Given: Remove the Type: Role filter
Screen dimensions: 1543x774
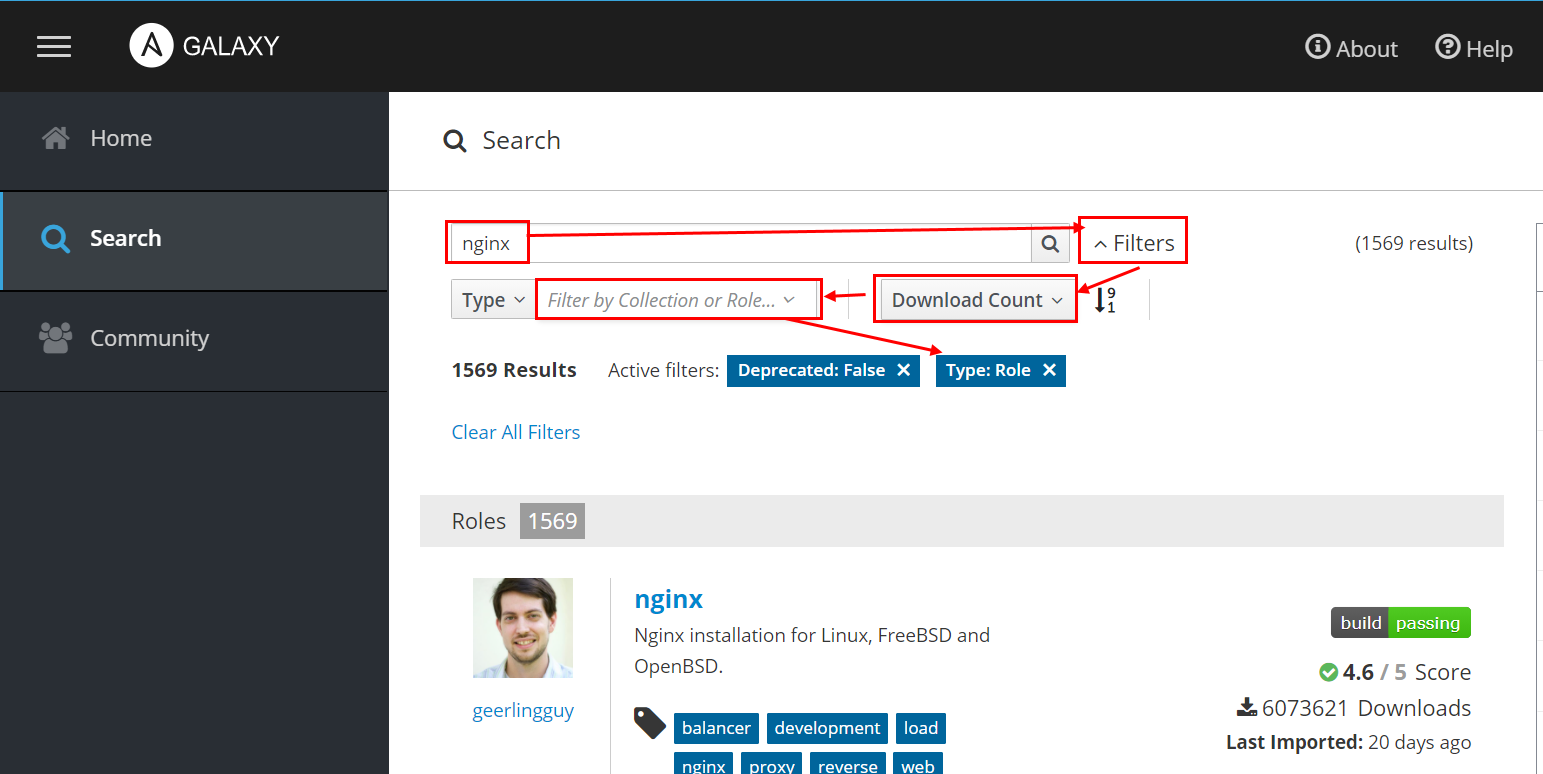Looking at the screenshot, I should click(x=1049, y=370).
